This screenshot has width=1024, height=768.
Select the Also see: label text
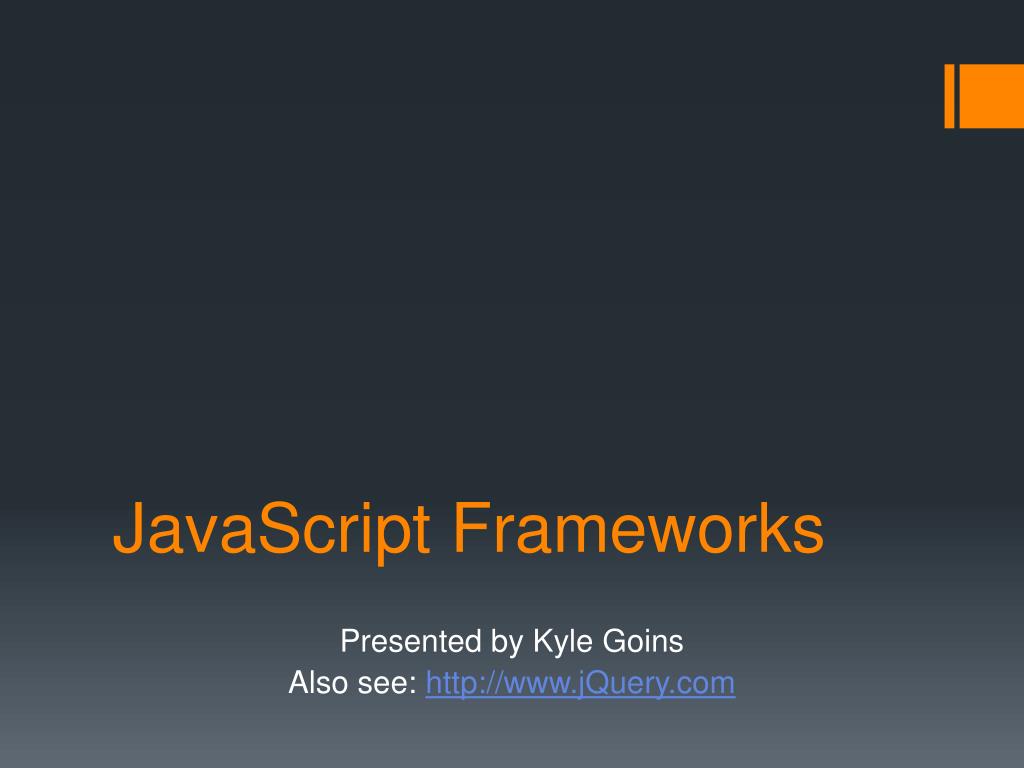coord(354,684)
